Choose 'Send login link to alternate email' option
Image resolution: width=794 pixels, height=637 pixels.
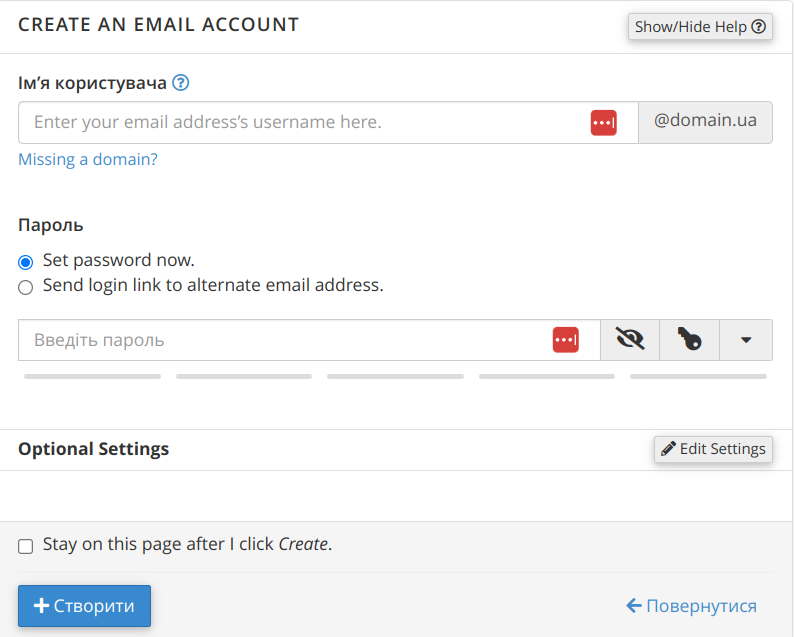26,287
